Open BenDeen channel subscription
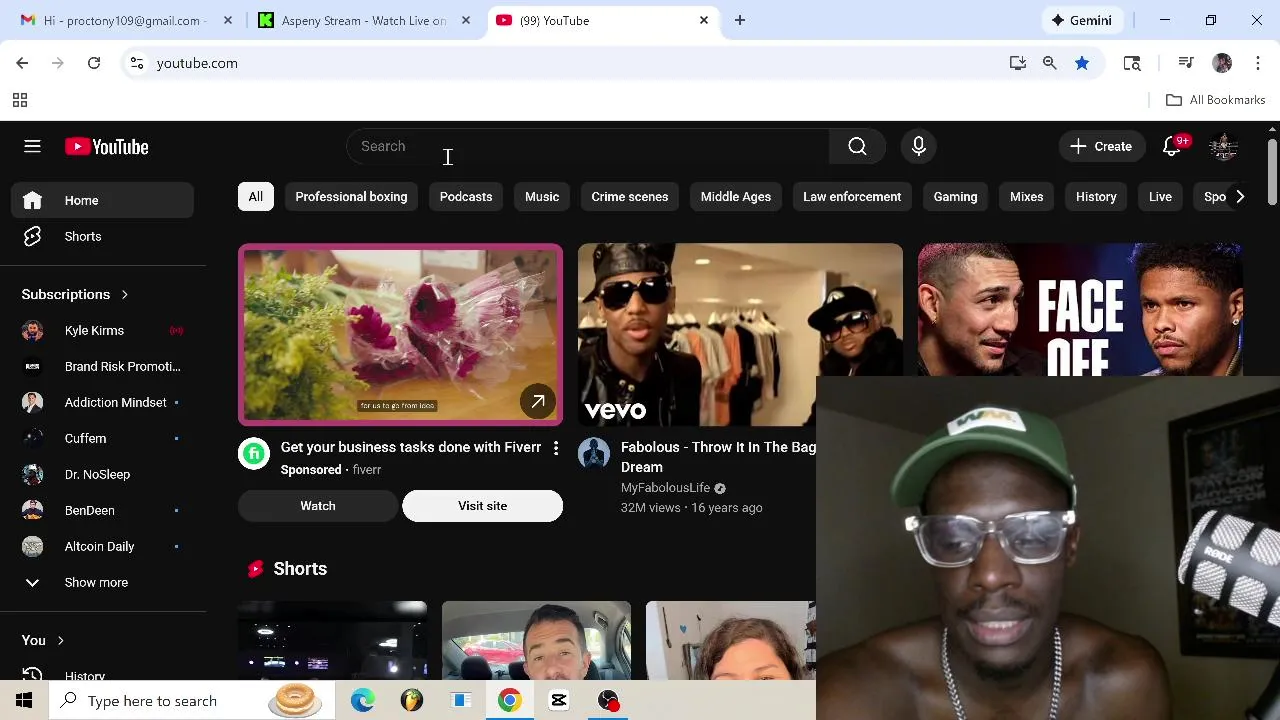 pos(103,510)
